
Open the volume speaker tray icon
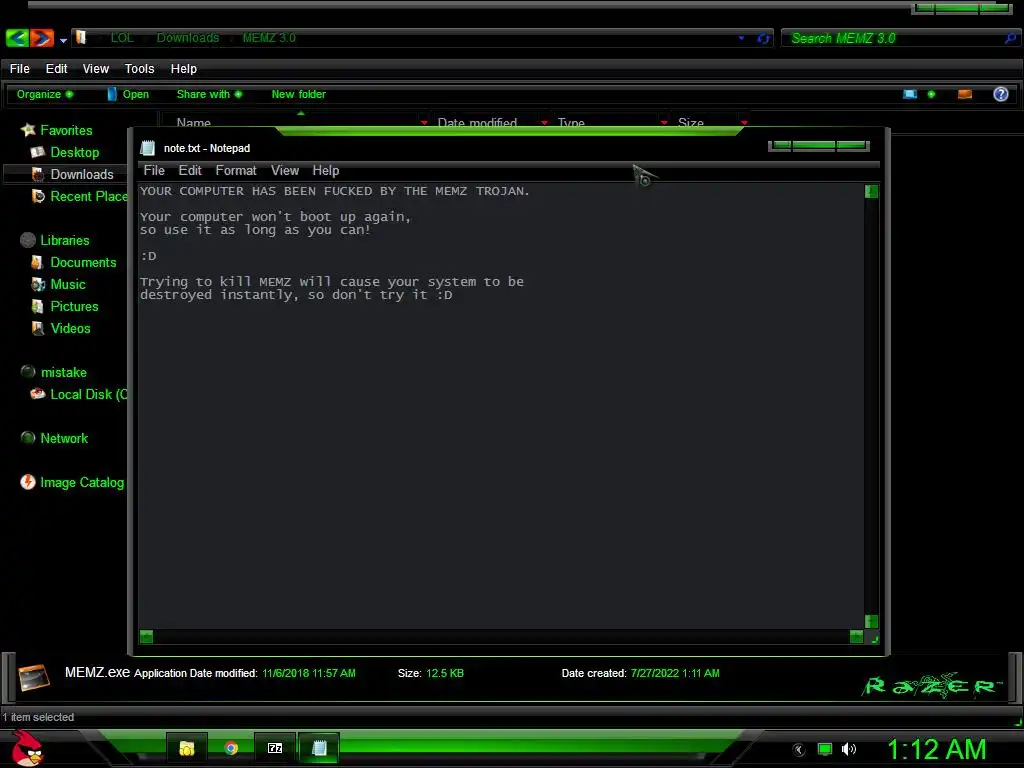tap(848, 749)
